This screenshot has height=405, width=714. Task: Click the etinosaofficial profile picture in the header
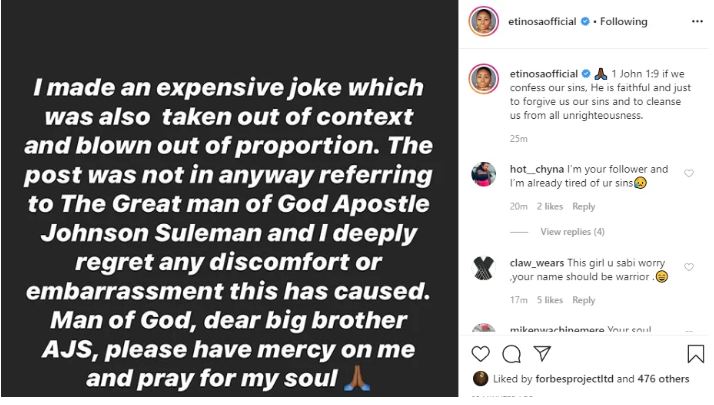click(x=483, y=21)
